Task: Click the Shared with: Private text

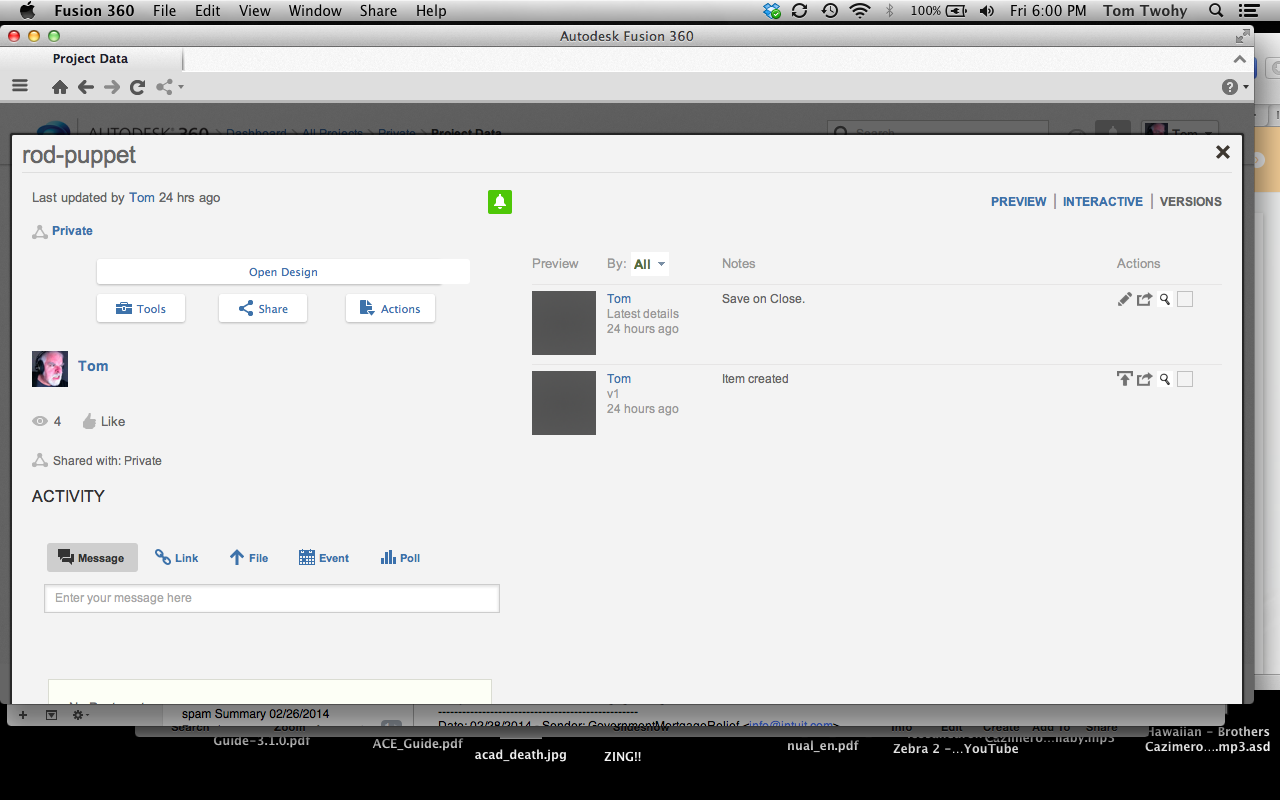Action: pos(107,461)
